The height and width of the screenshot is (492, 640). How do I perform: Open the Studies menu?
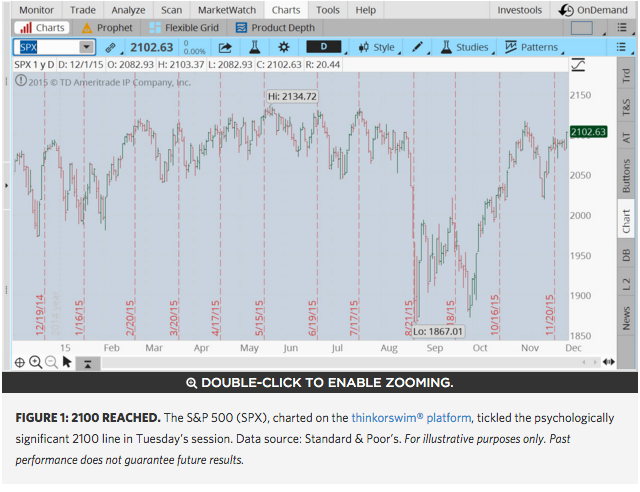pos(464,47)
